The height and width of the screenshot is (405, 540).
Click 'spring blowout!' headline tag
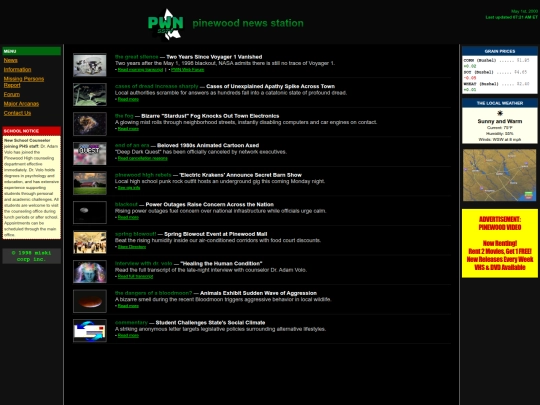click(x=135, y=234)
